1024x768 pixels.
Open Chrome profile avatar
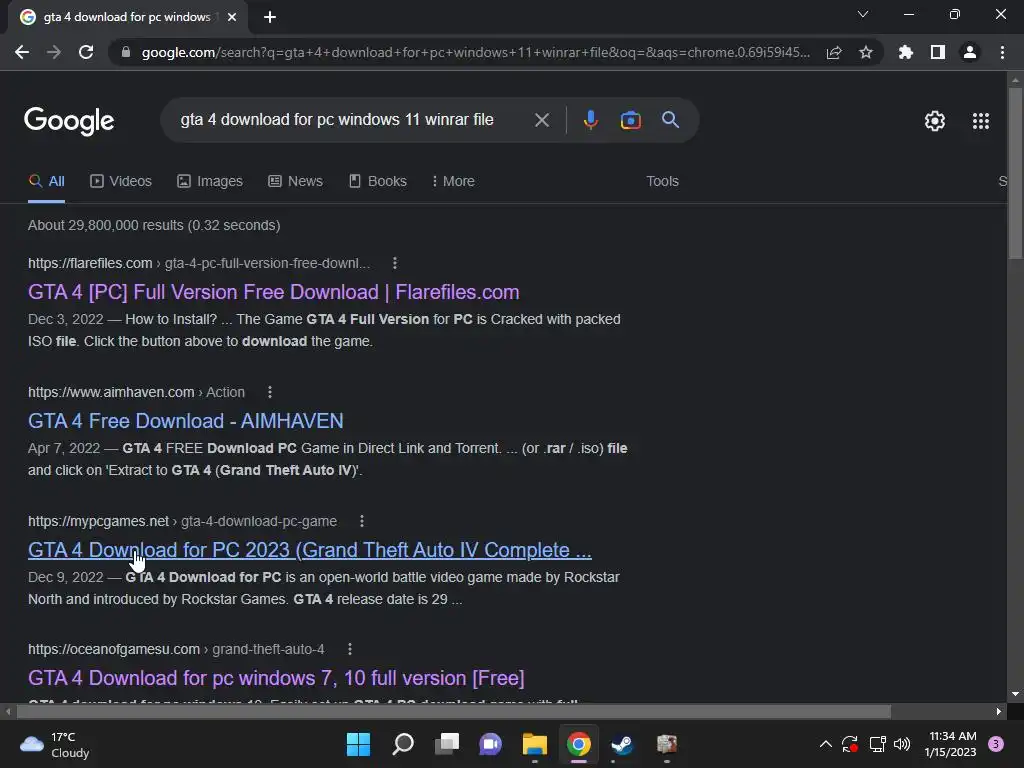[970, 52]
